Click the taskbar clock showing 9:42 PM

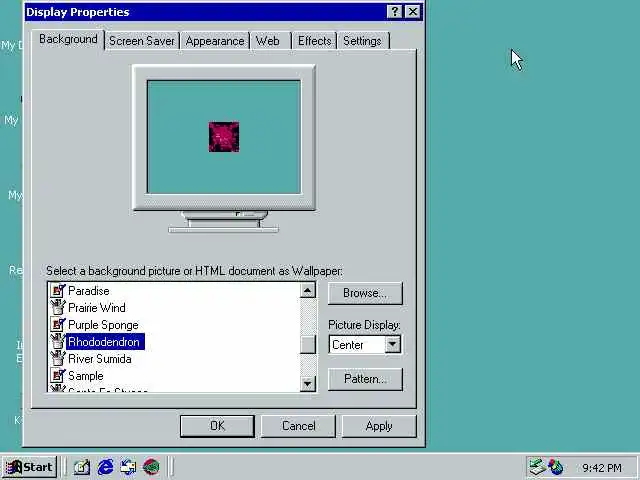pyautogui.click(x=602, y=467)
